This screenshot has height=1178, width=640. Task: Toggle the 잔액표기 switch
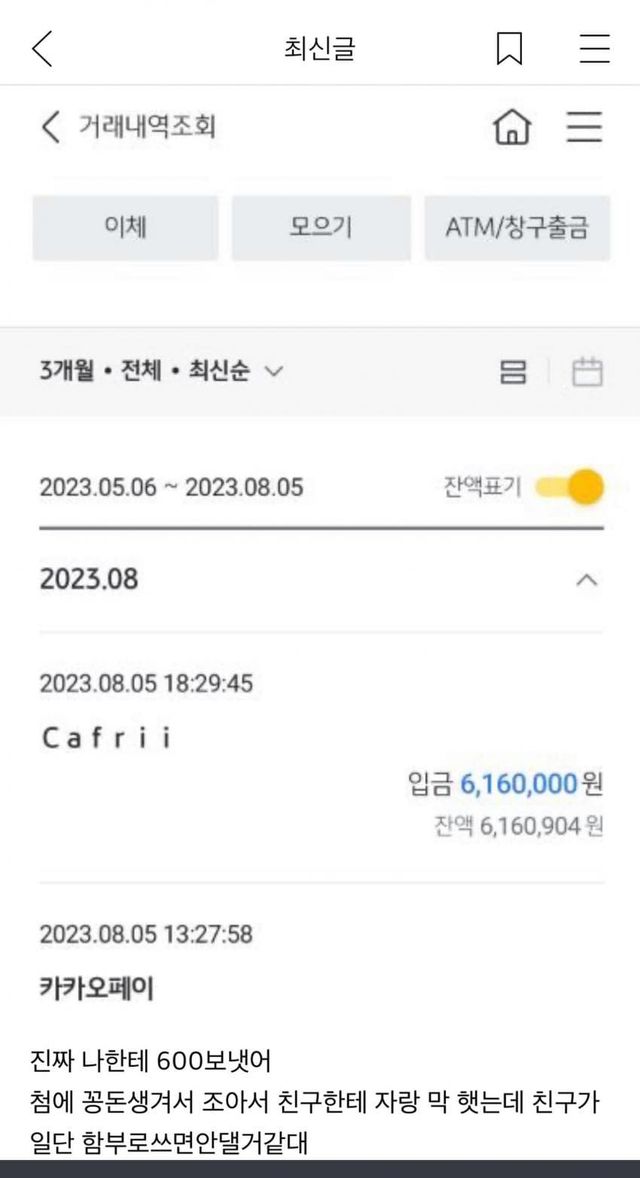(572, 488)
